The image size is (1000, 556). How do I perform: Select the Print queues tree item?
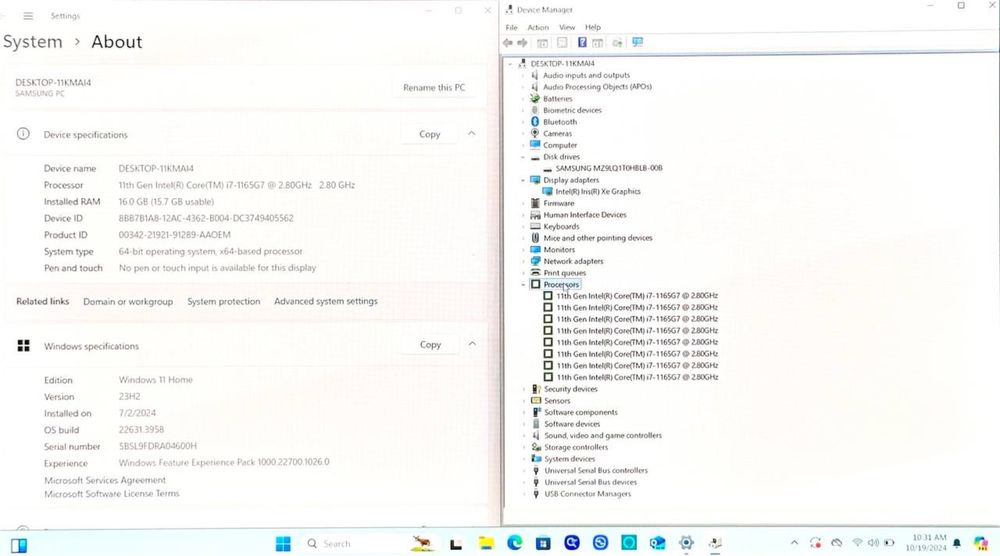[x=564, y=273]
